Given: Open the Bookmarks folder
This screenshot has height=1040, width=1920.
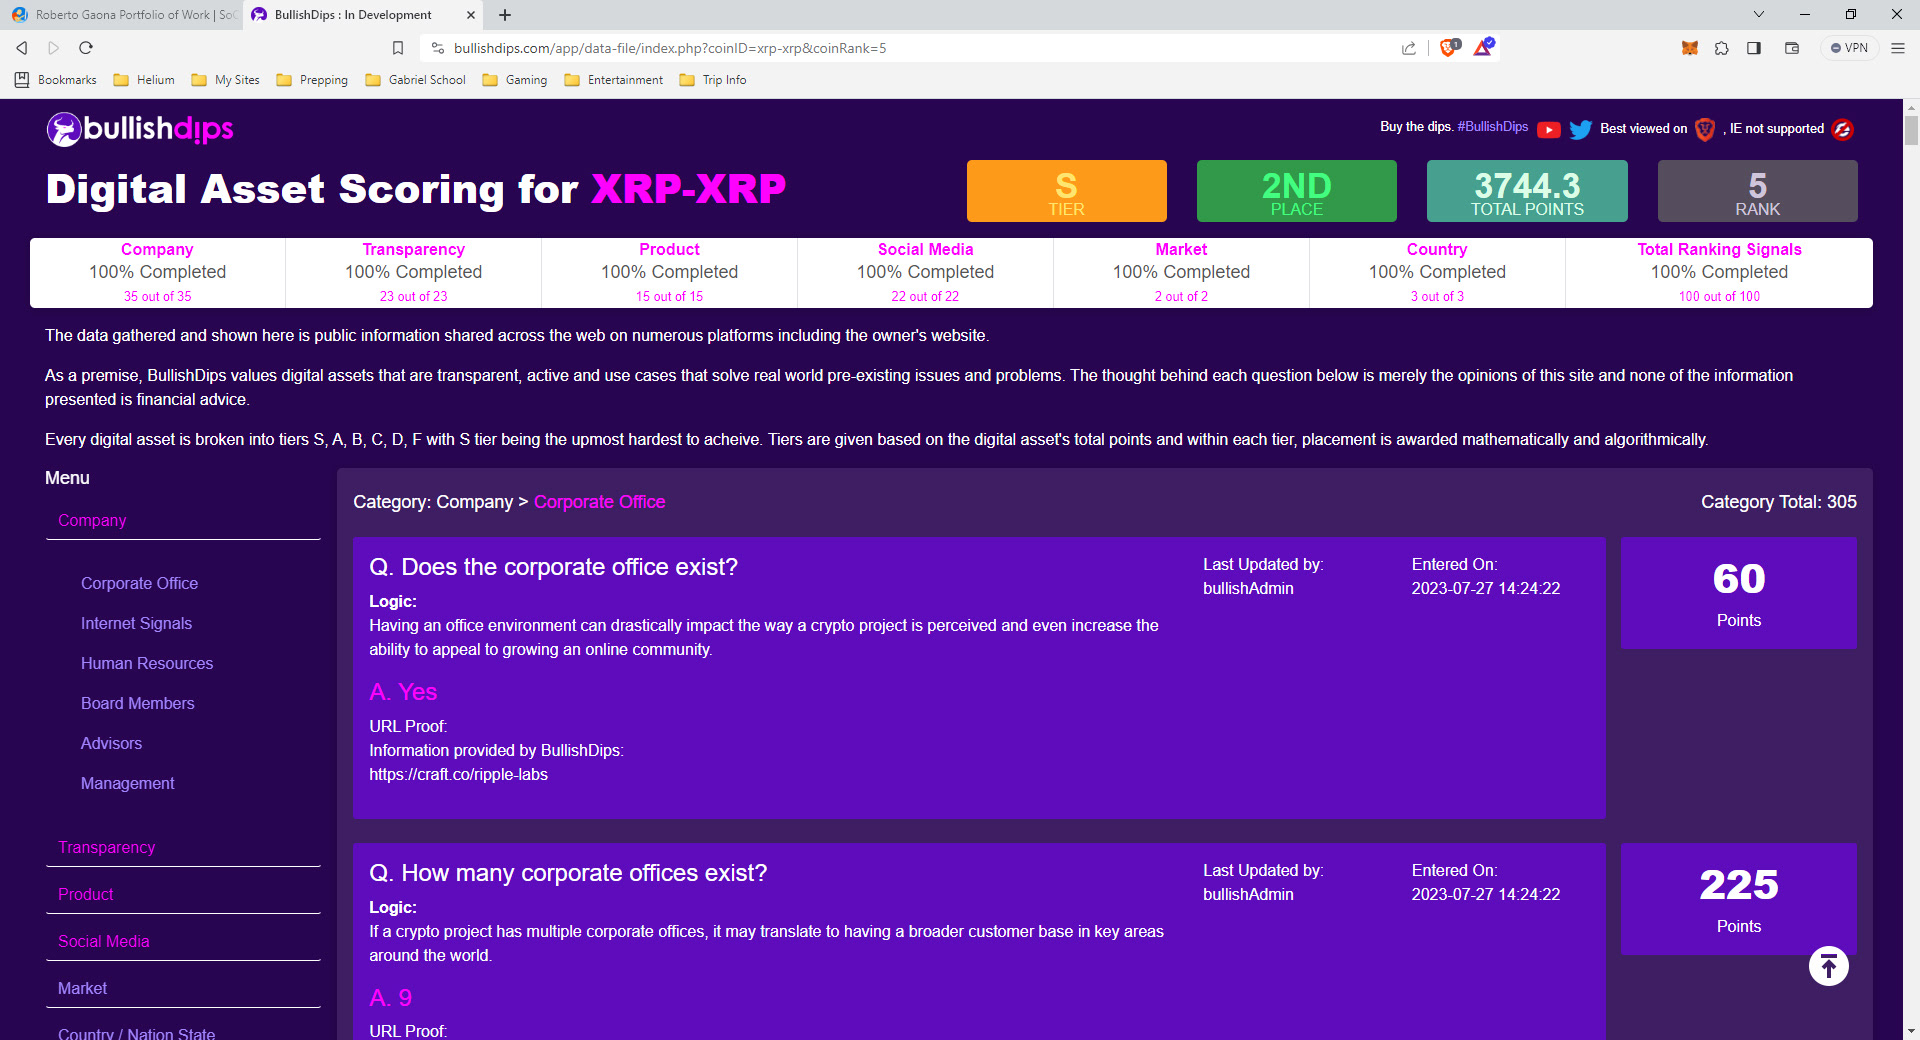Looking at the screenshot, I should [x=56, y=80].
